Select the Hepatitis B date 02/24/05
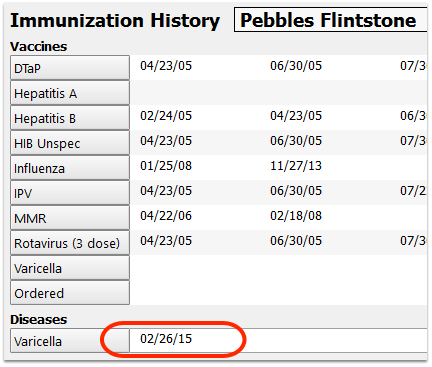 (166, 116)
